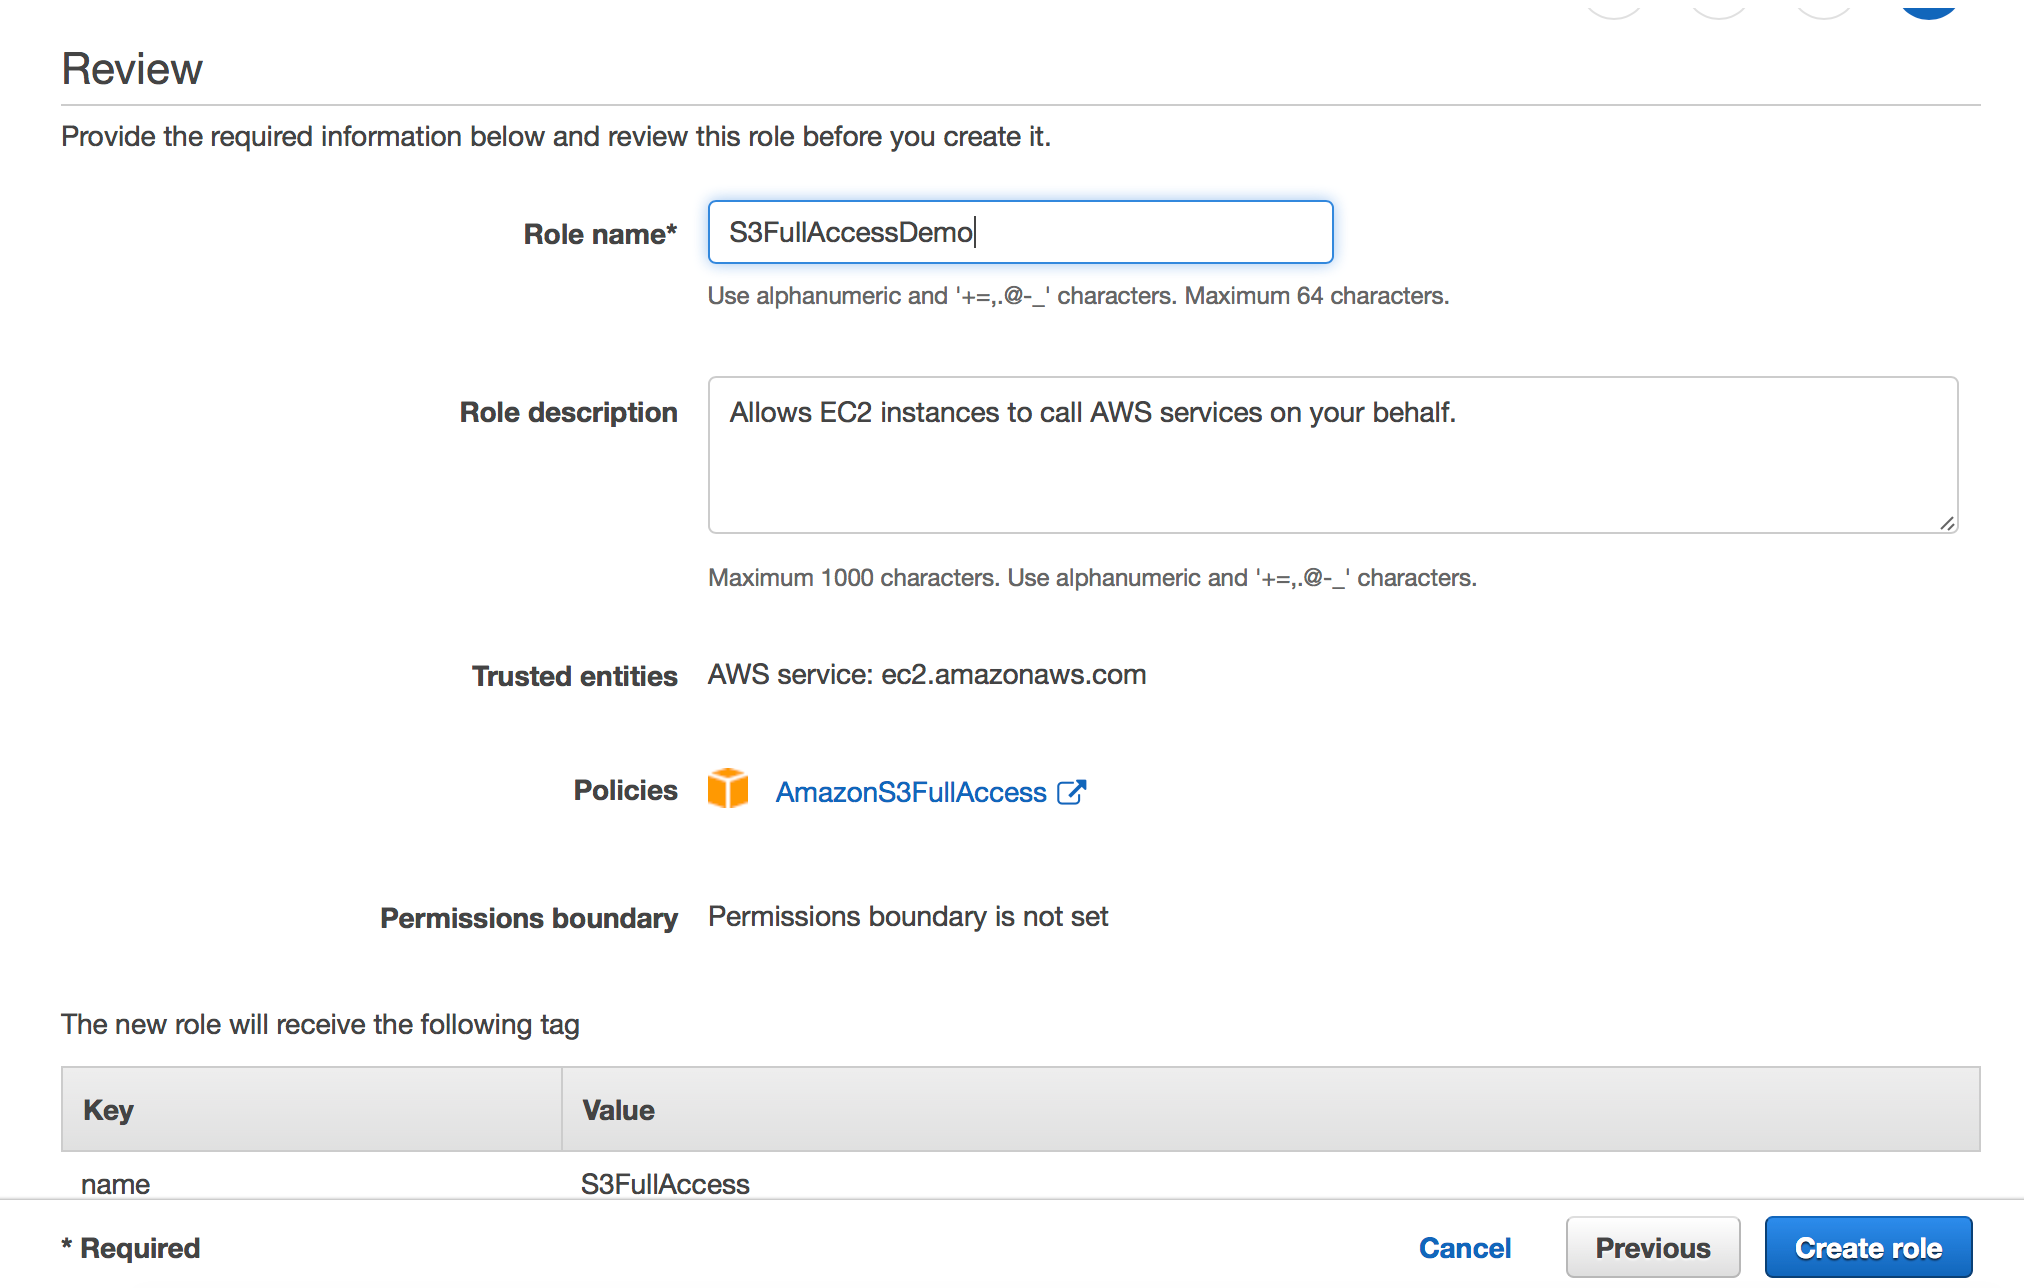Screen dimensions: 2024x1288
Task: Click the second wizard step circle
Action: click(1718, 5)
